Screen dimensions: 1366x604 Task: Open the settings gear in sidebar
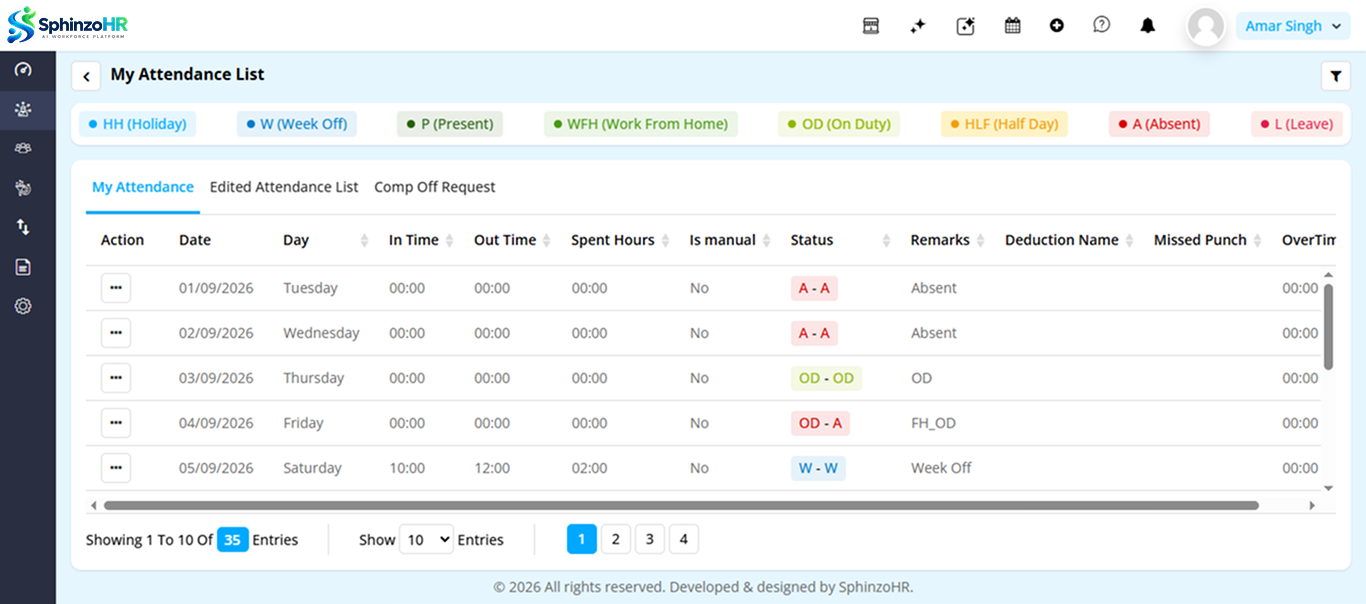23,306
